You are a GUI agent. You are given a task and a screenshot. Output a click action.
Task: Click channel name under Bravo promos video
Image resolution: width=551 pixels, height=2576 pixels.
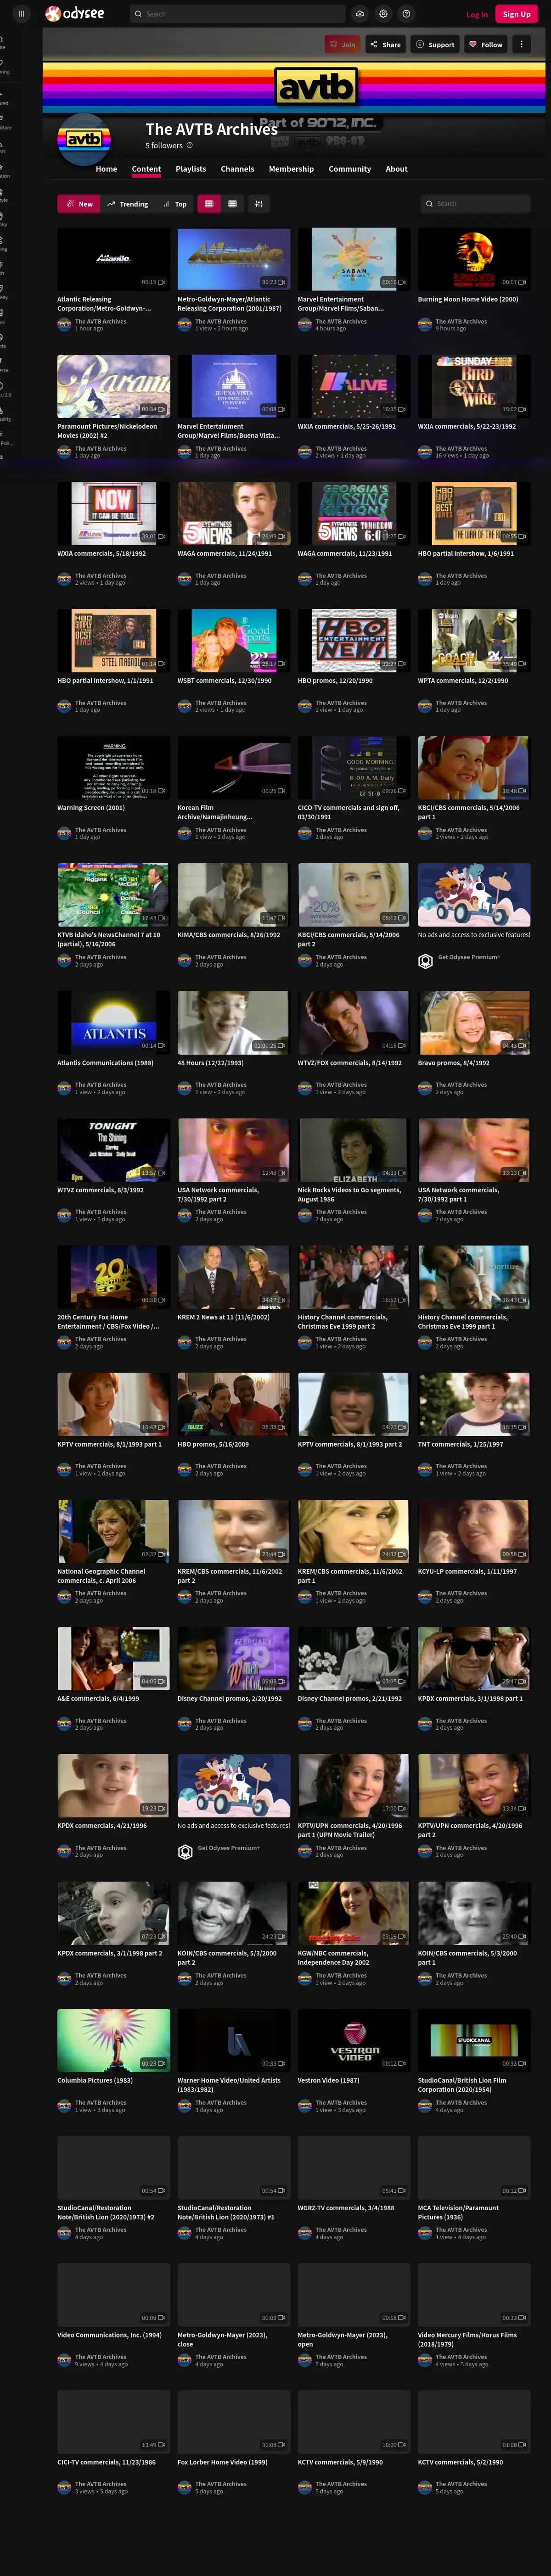tap(461, 1084)
